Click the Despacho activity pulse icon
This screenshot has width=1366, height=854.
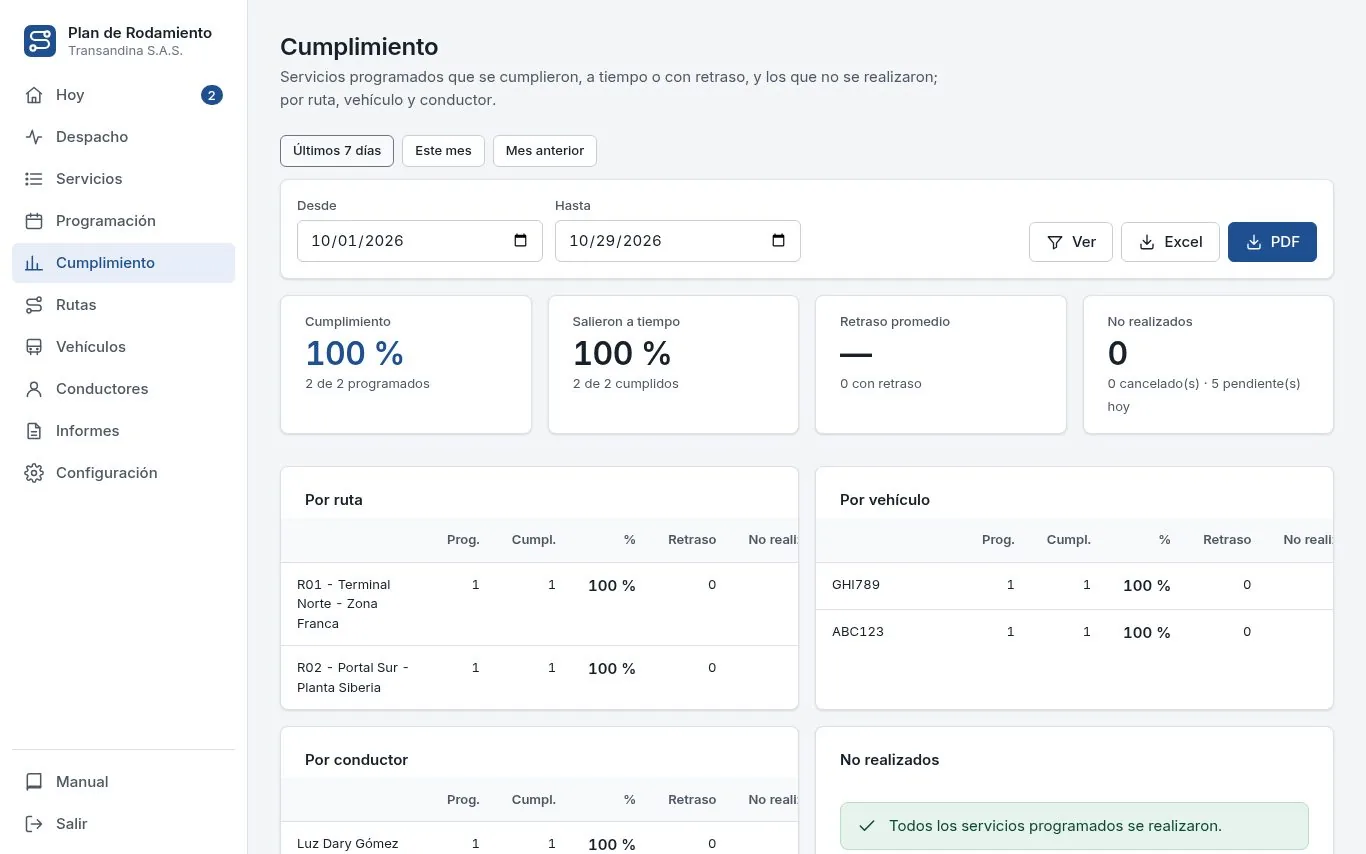(34, 137)
